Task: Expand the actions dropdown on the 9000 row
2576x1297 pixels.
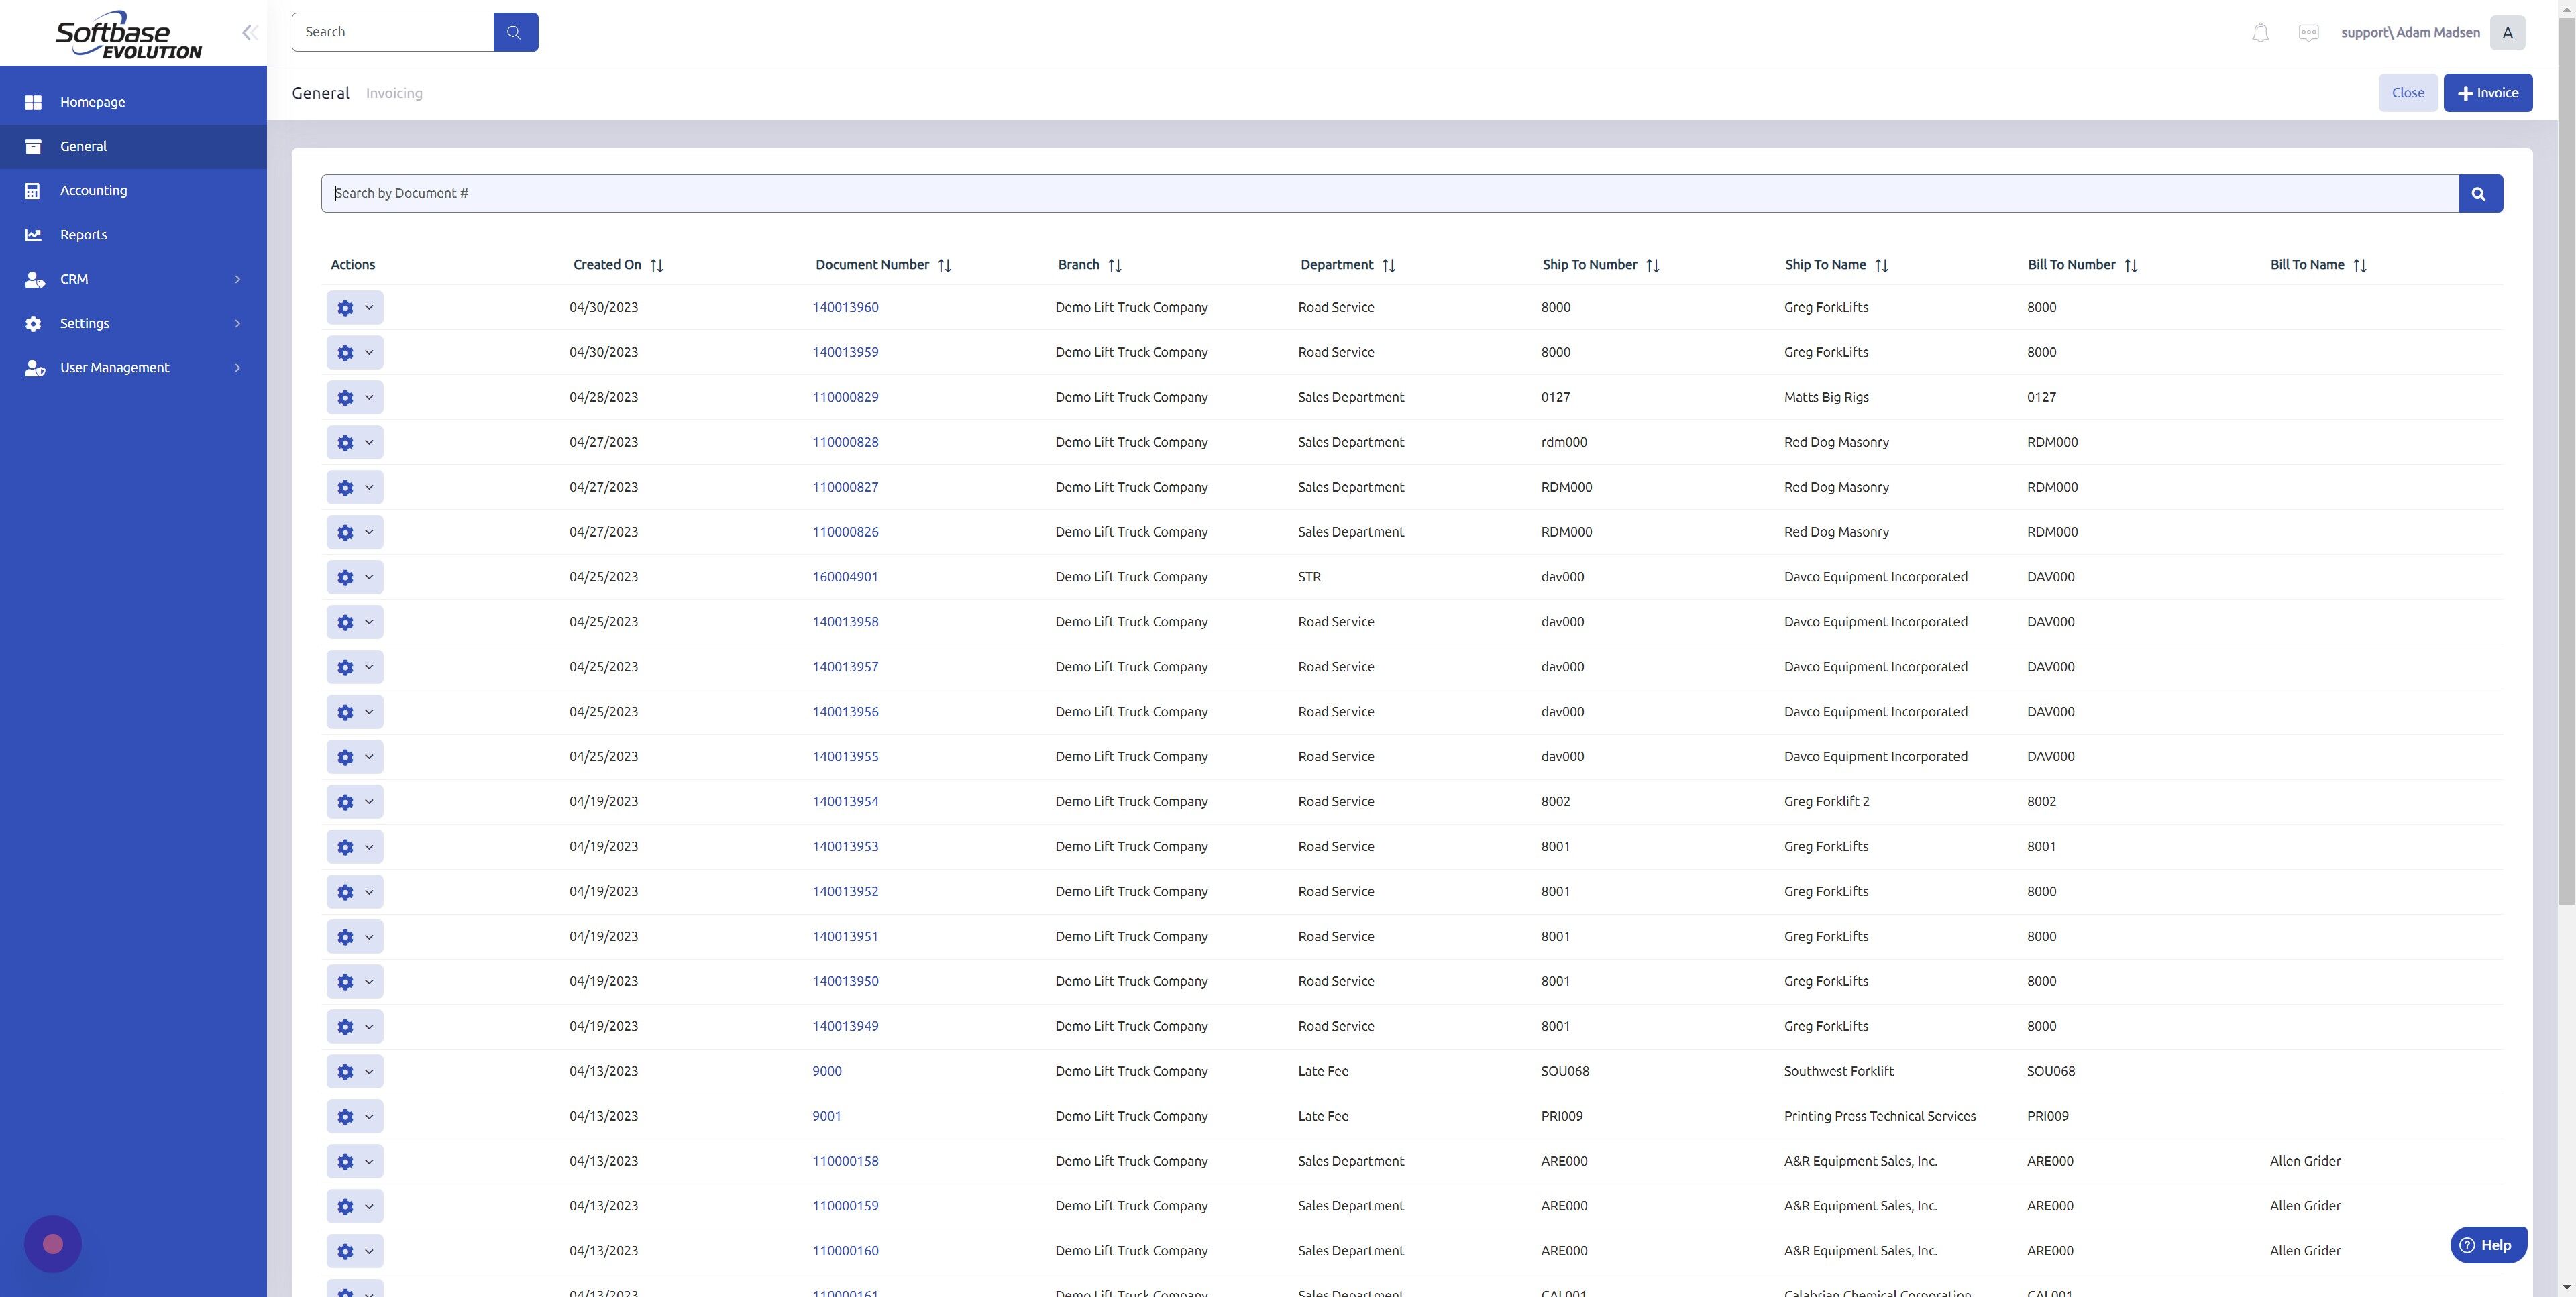Action: [x=367, y=1071]
